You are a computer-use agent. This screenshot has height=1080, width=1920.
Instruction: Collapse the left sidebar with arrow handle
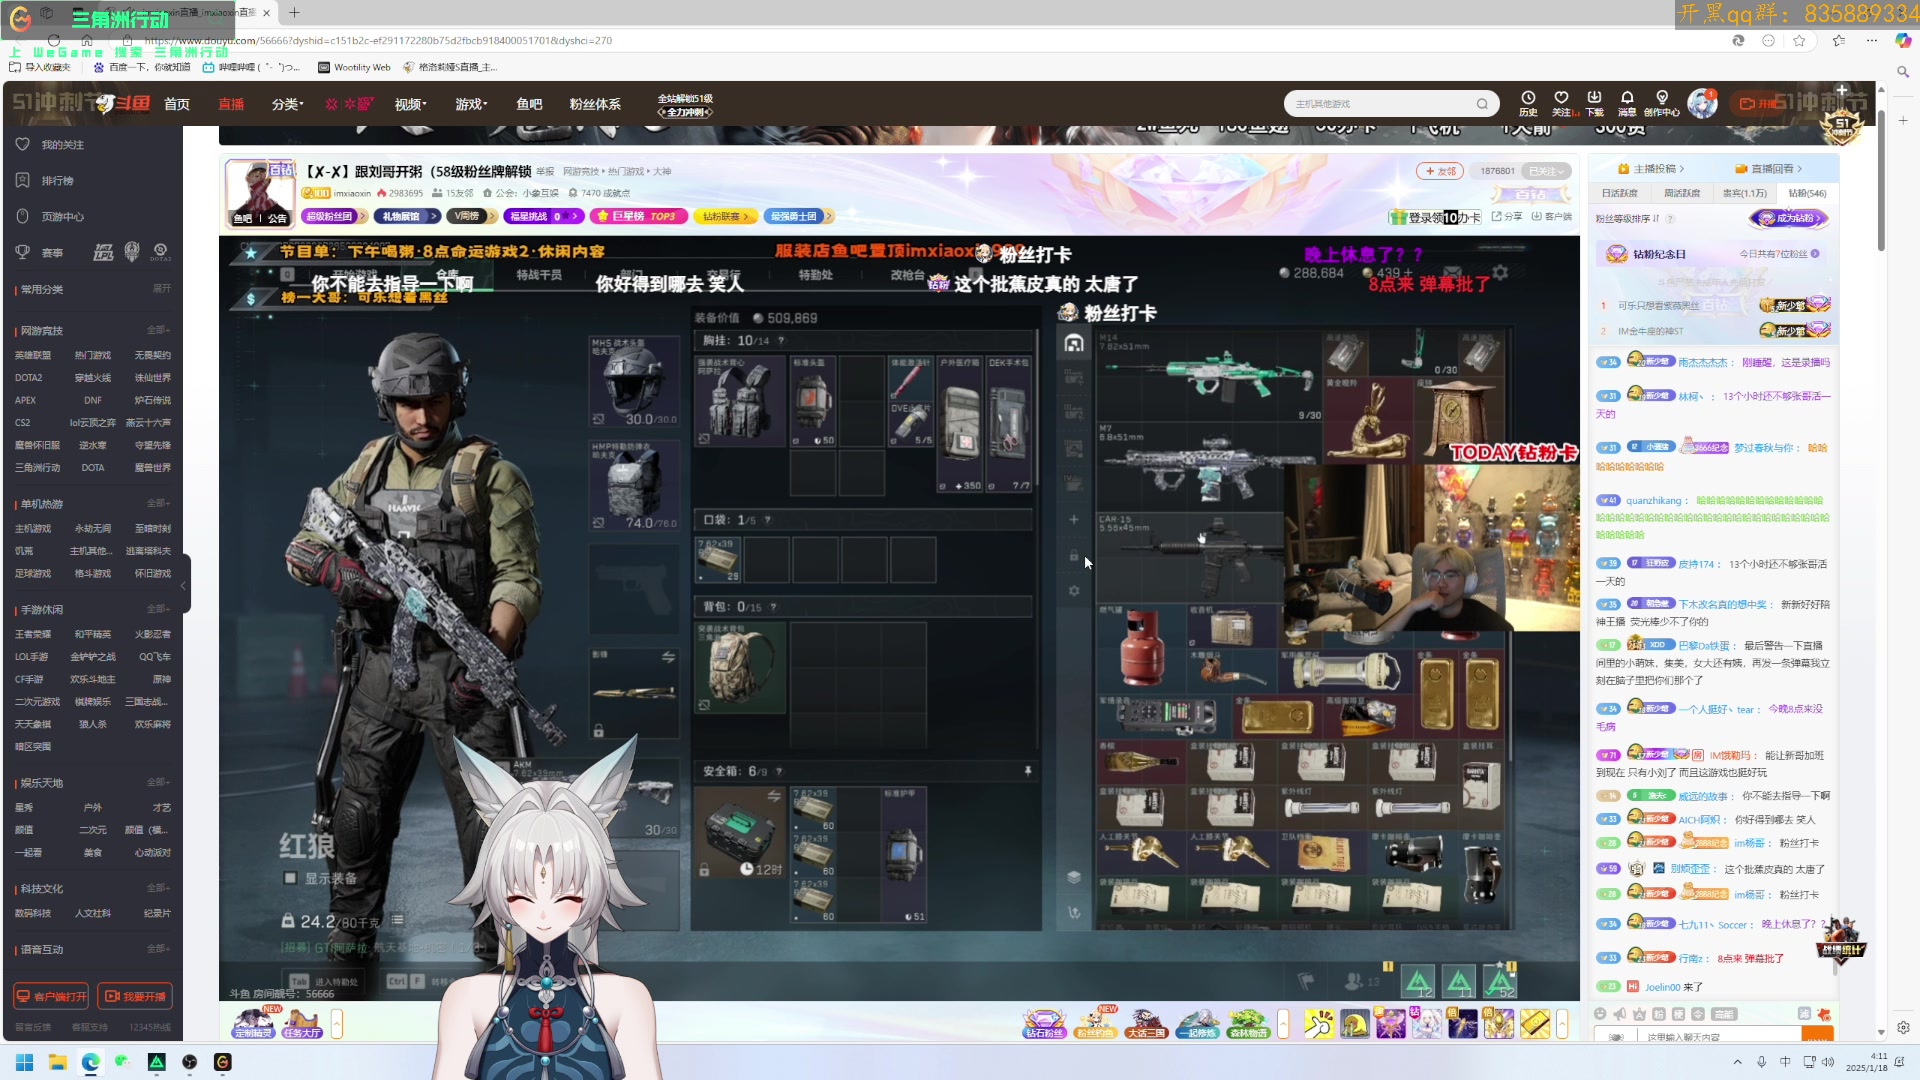[x=184, y=585]
